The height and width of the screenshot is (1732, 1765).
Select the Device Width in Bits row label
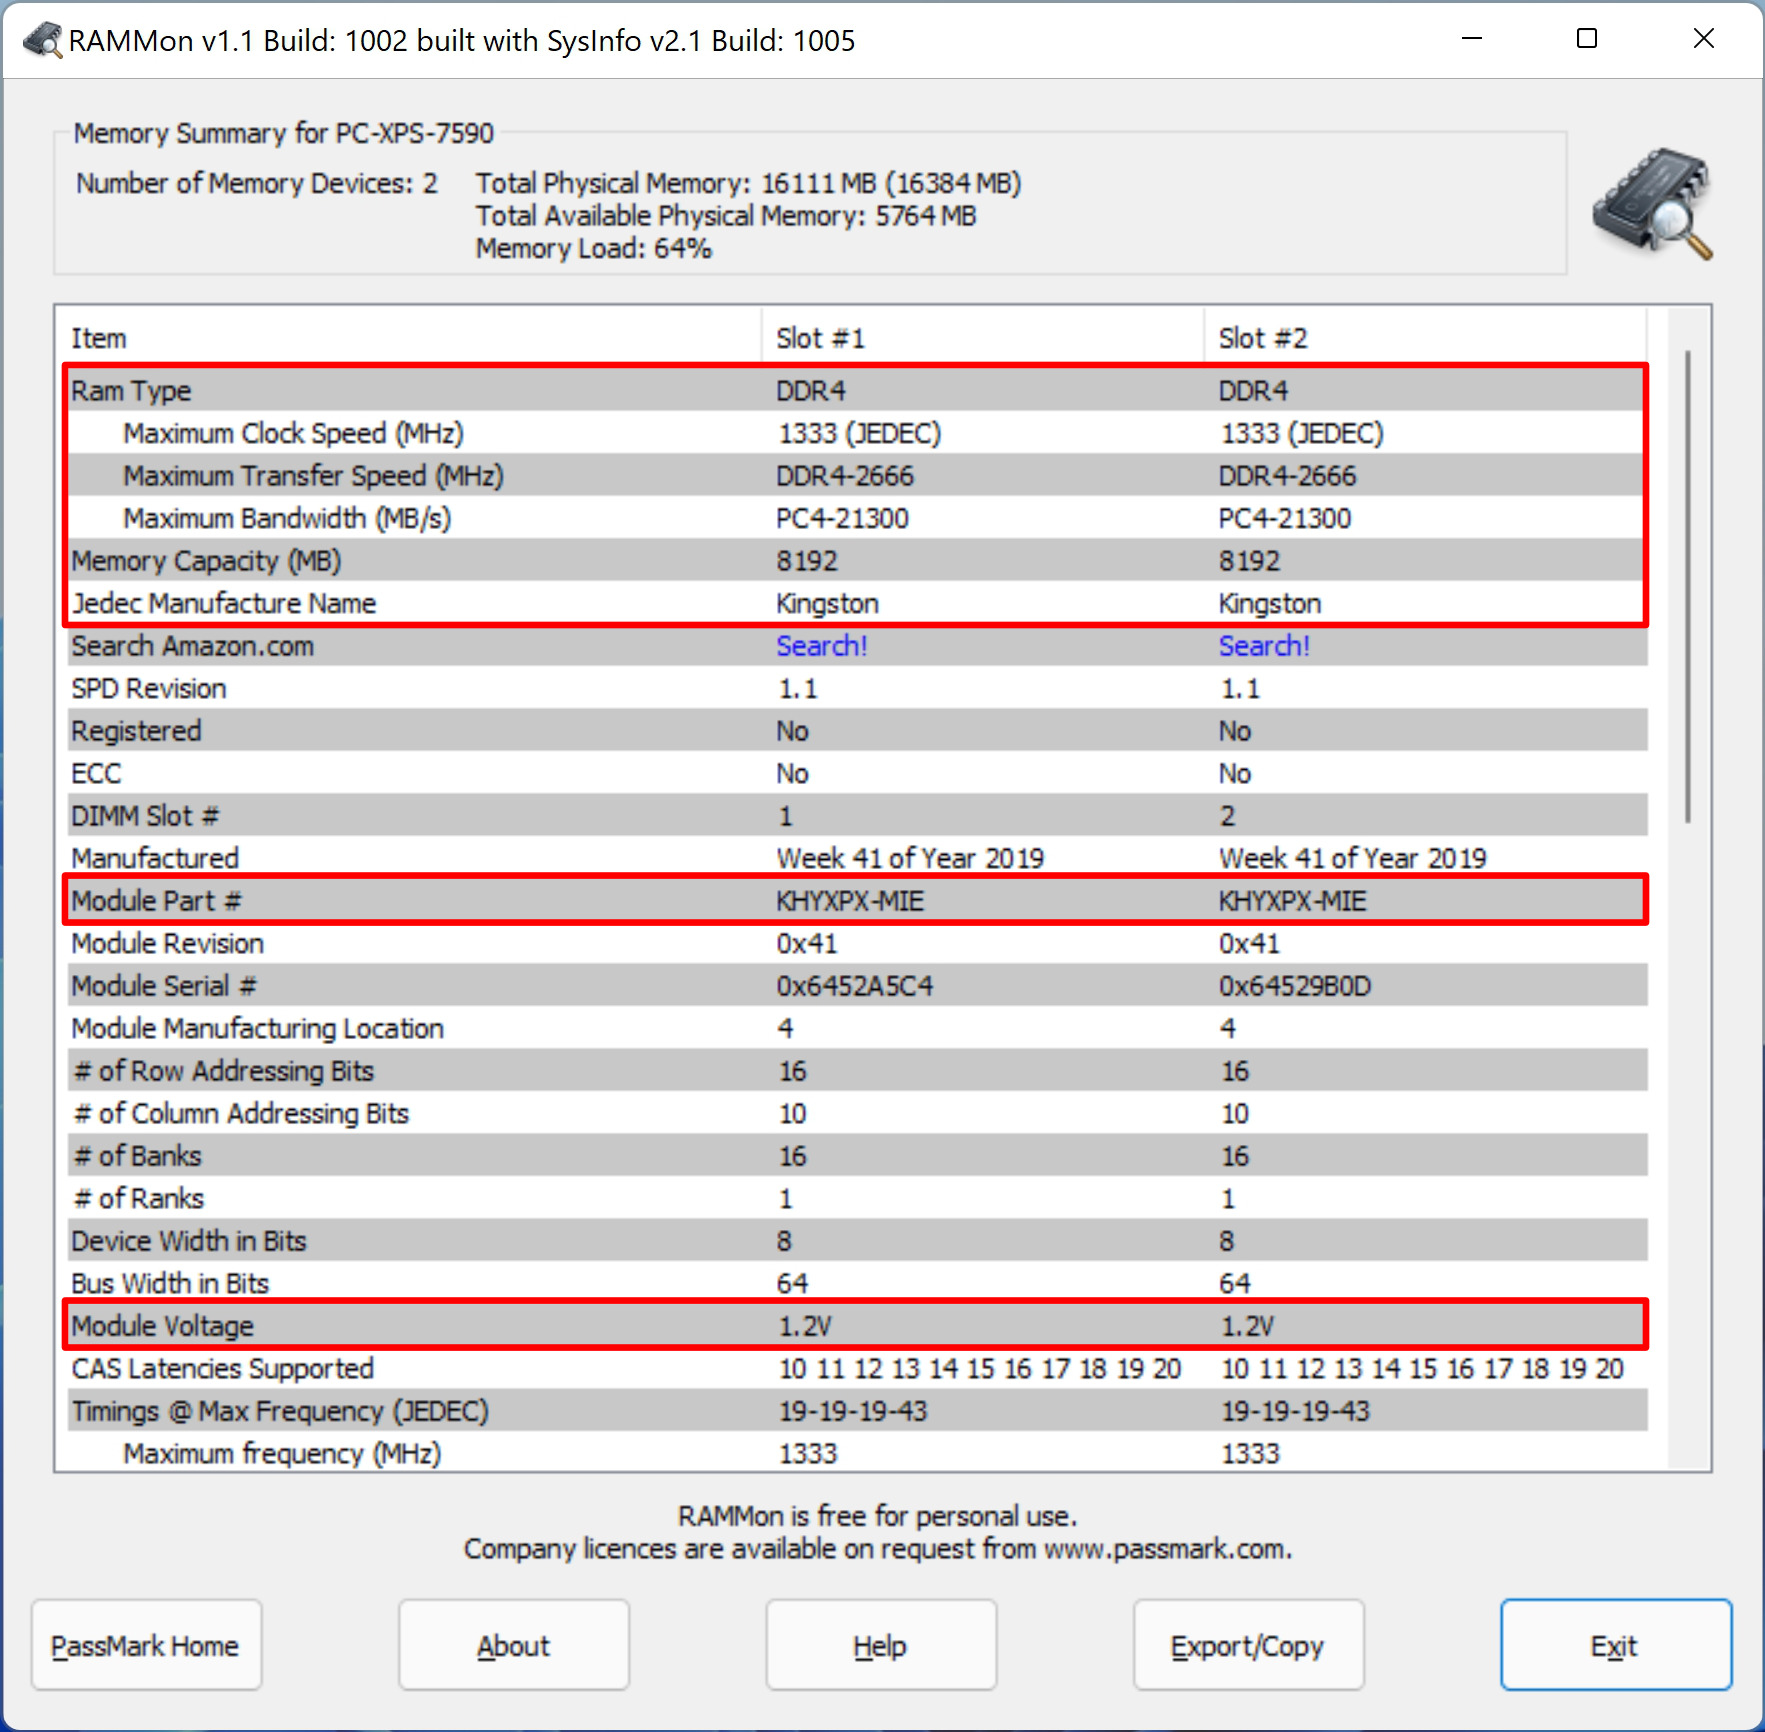click(x=189, y=1241)
